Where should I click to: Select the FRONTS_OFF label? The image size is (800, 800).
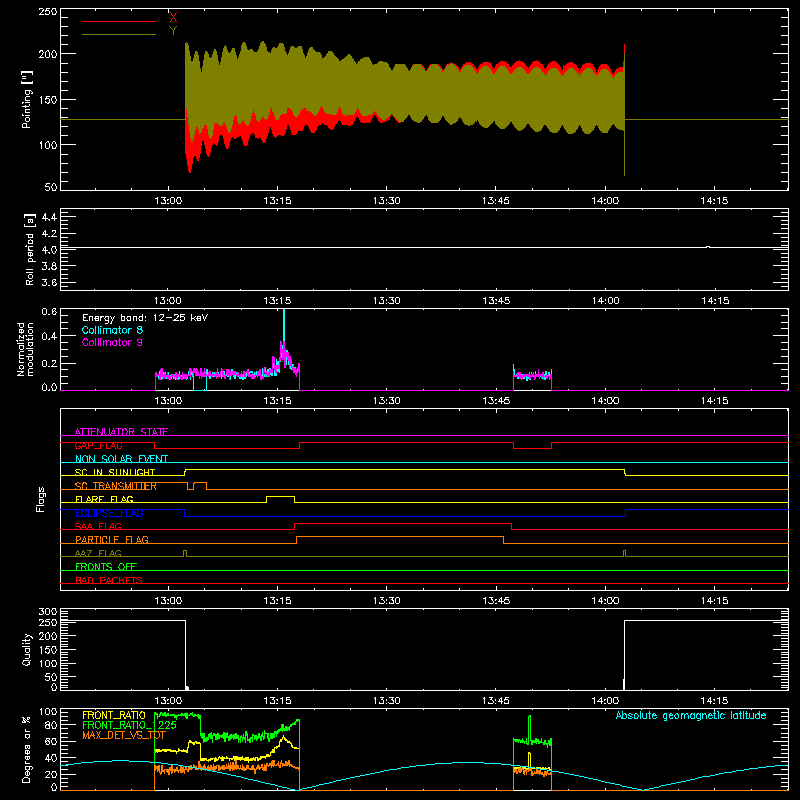(106, 566)
